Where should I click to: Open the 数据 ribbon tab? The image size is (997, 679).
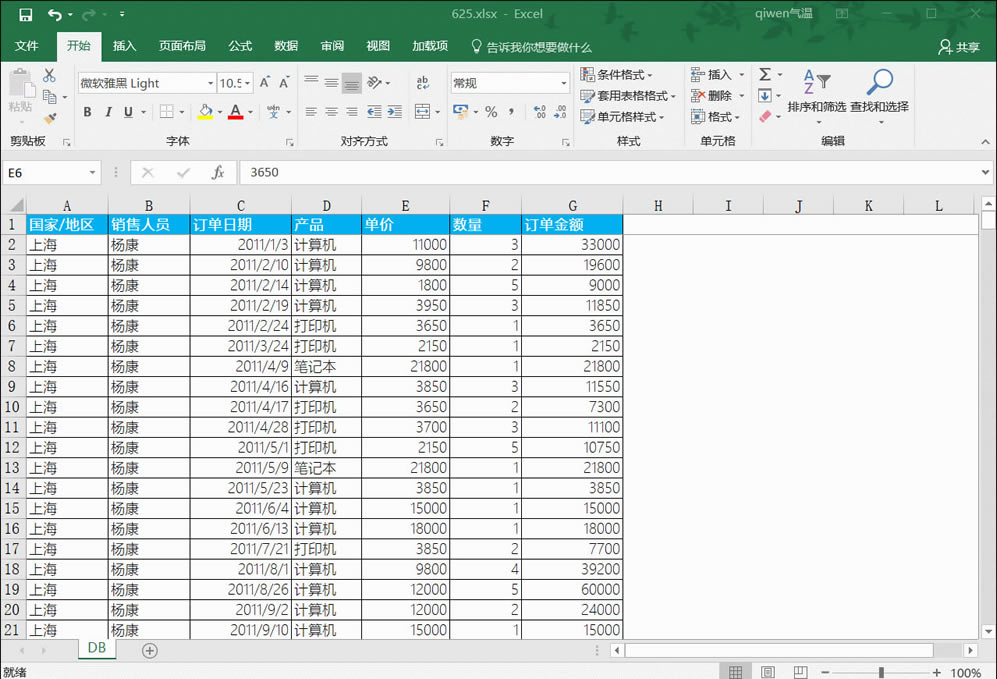pyautogui.click(x=285, y=46)
